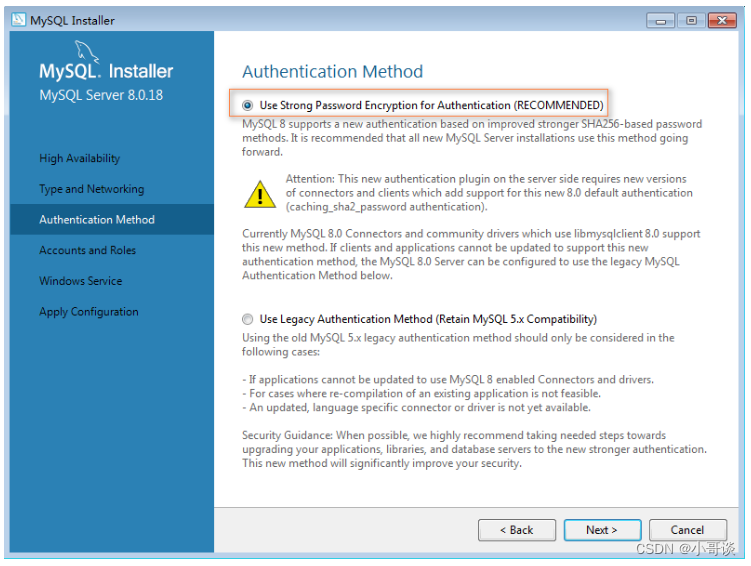751x566 pixels.
Task: Close the MySQL Installer window
Action: tap(722, 21)
